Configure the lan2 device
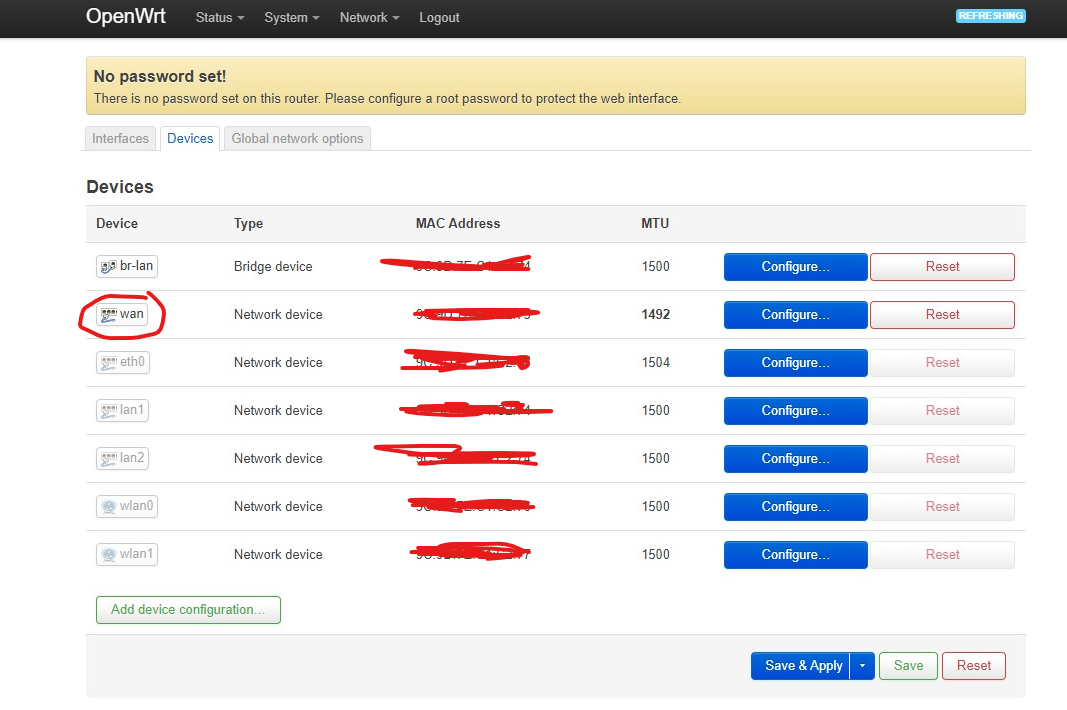The height and width of the screenshot is (710, 1067). click(795, 459)
